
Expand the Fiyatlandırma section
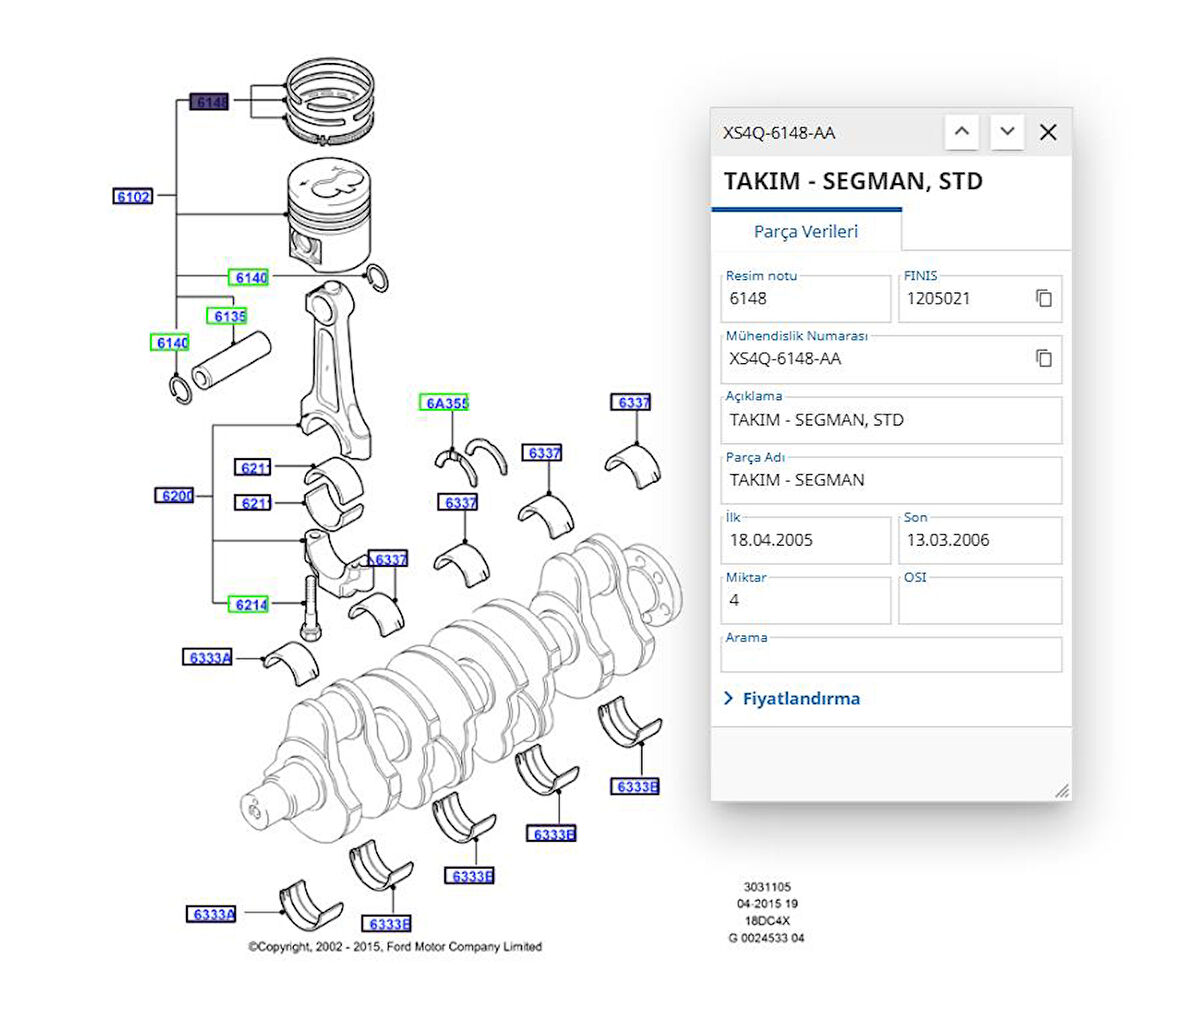791,699
